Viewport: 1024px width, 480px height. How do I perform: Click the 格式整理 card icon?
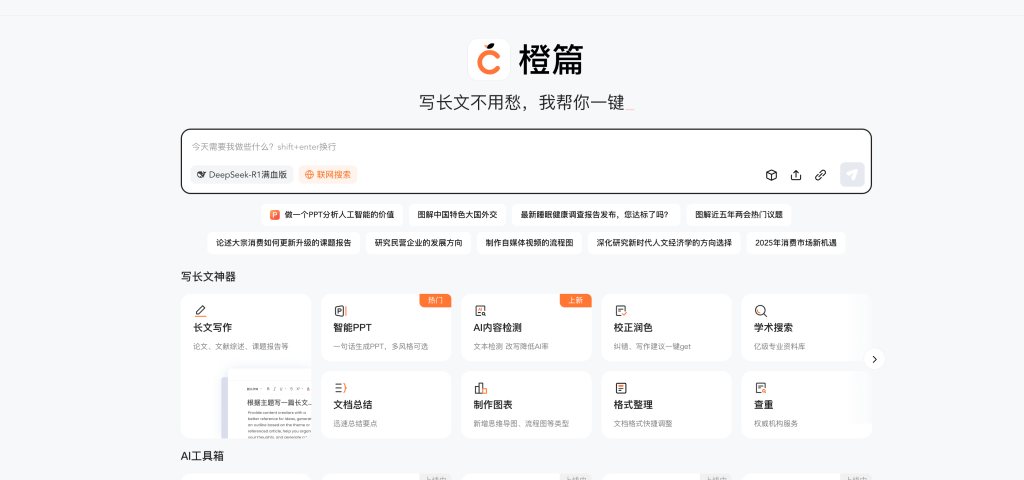tap(621, 388)
